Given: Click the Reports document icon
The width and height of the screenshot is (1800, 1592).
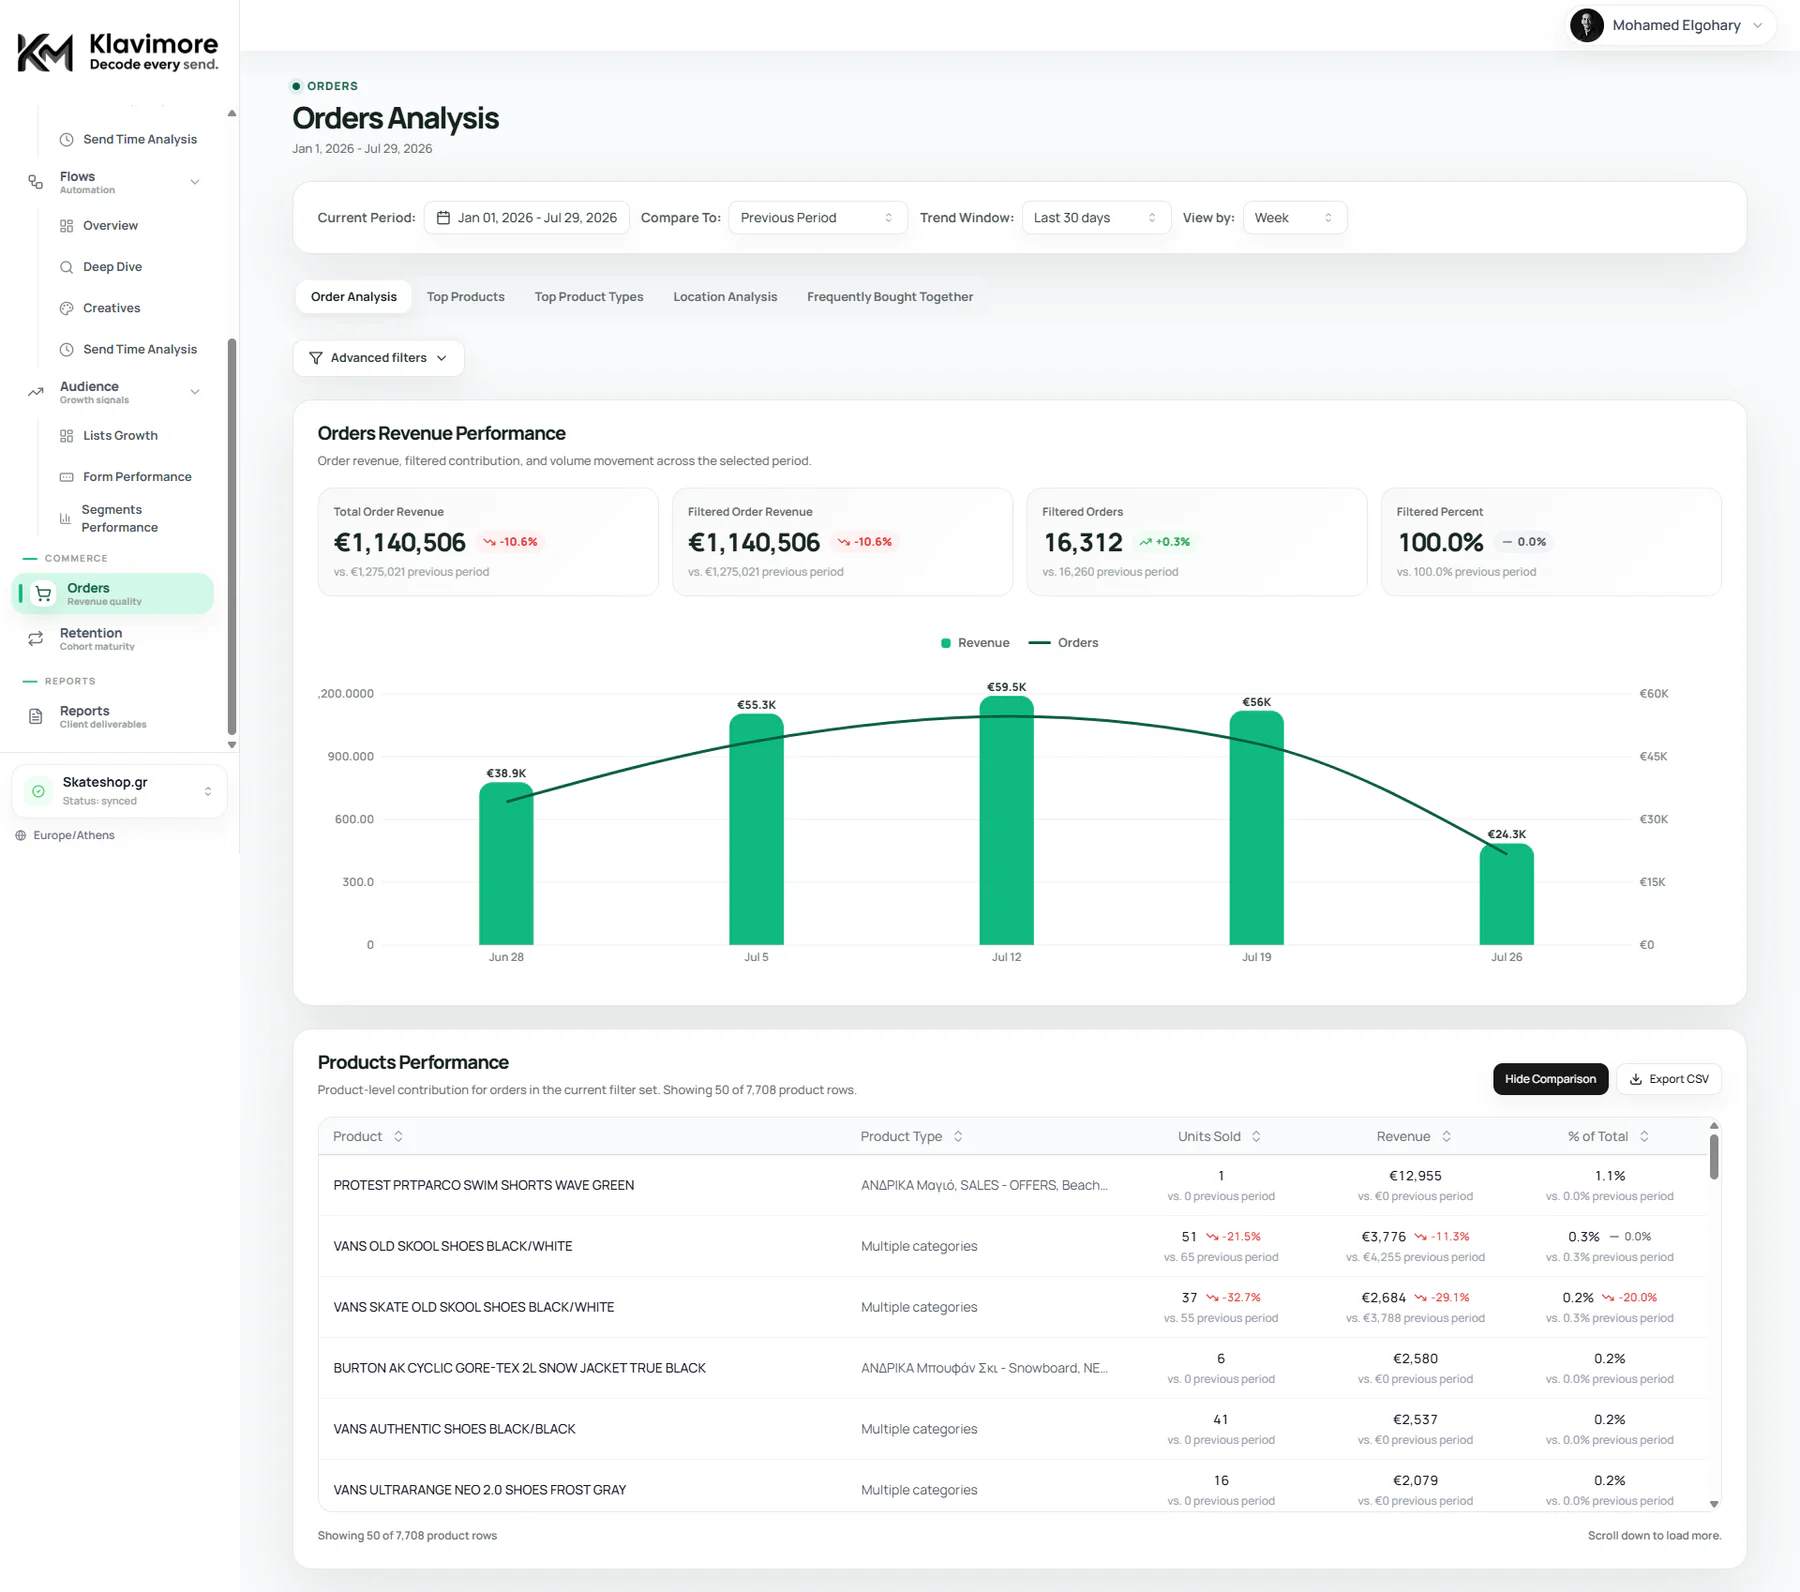Looking at the screenshot, I should tap(36, 716).
